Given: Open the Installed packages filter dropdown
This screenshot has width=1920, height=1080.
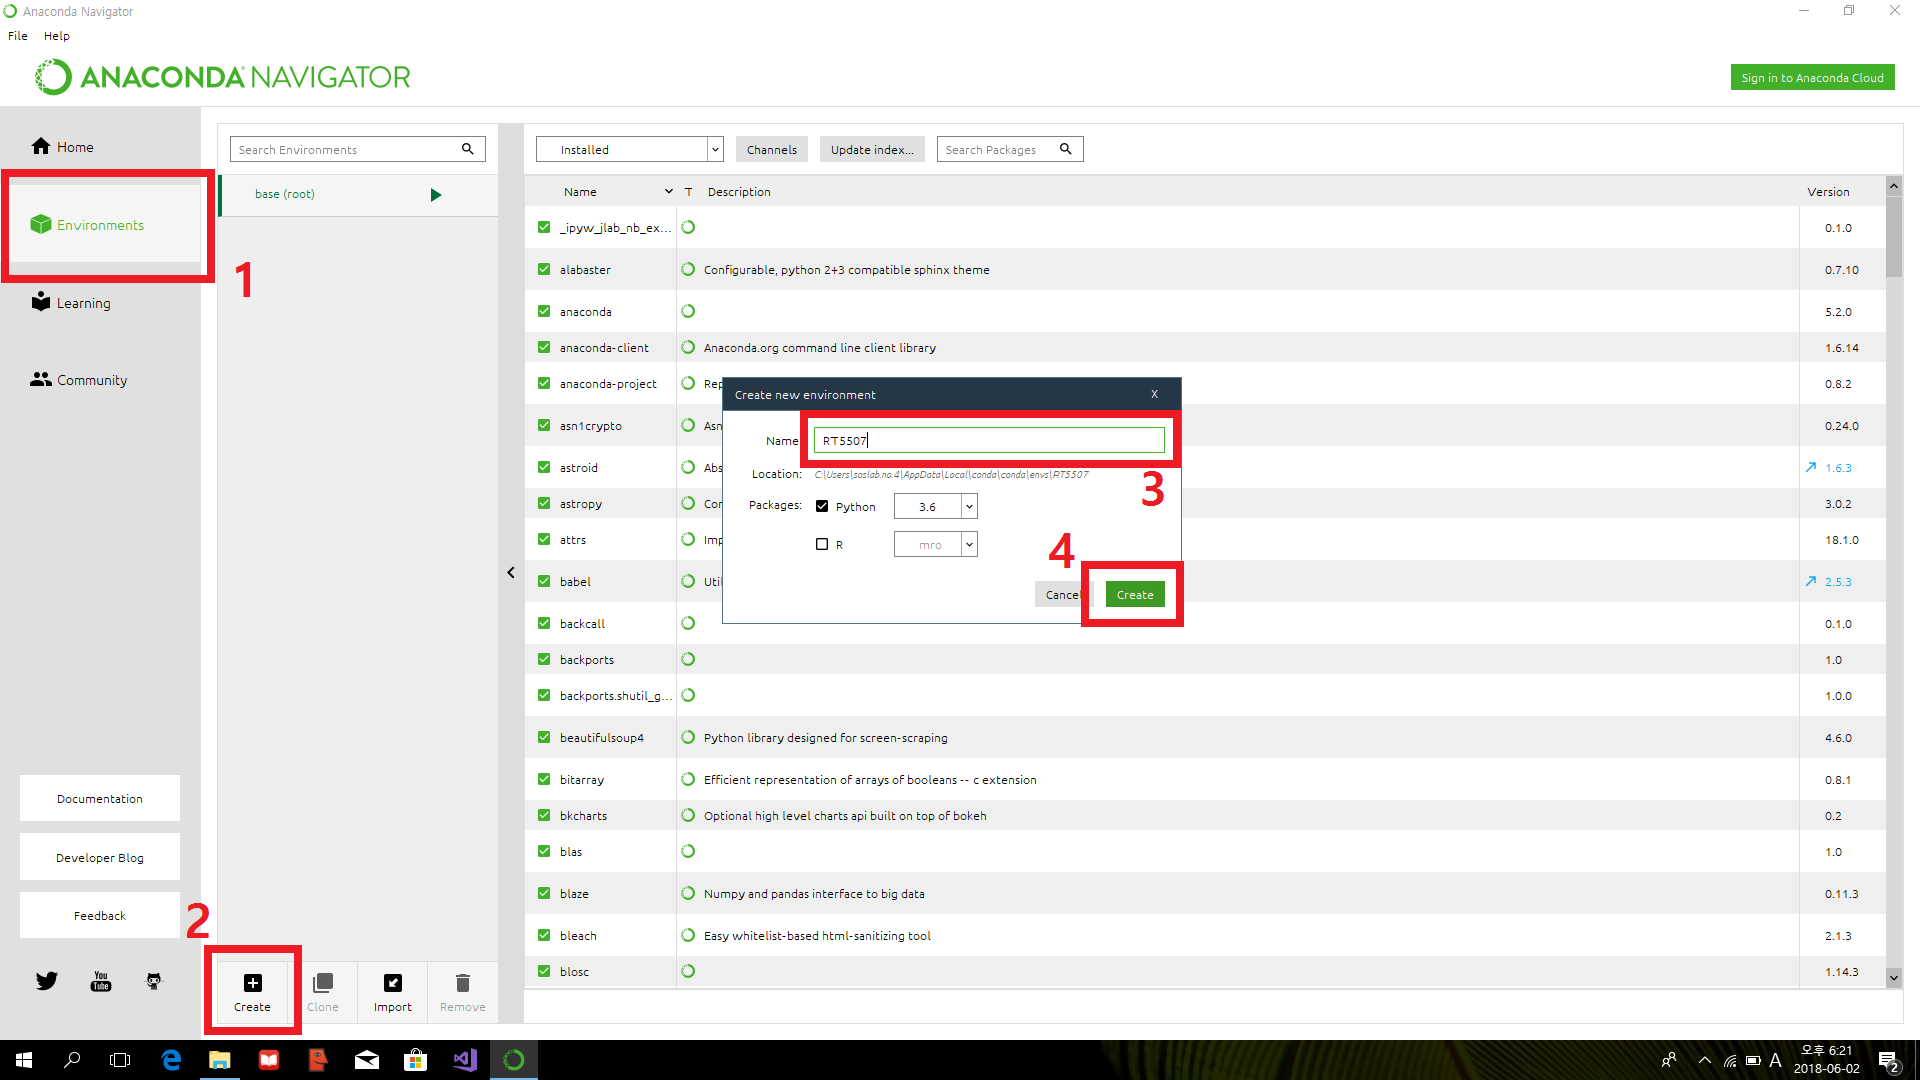Looking at the screenshot, I should (630, 149).
